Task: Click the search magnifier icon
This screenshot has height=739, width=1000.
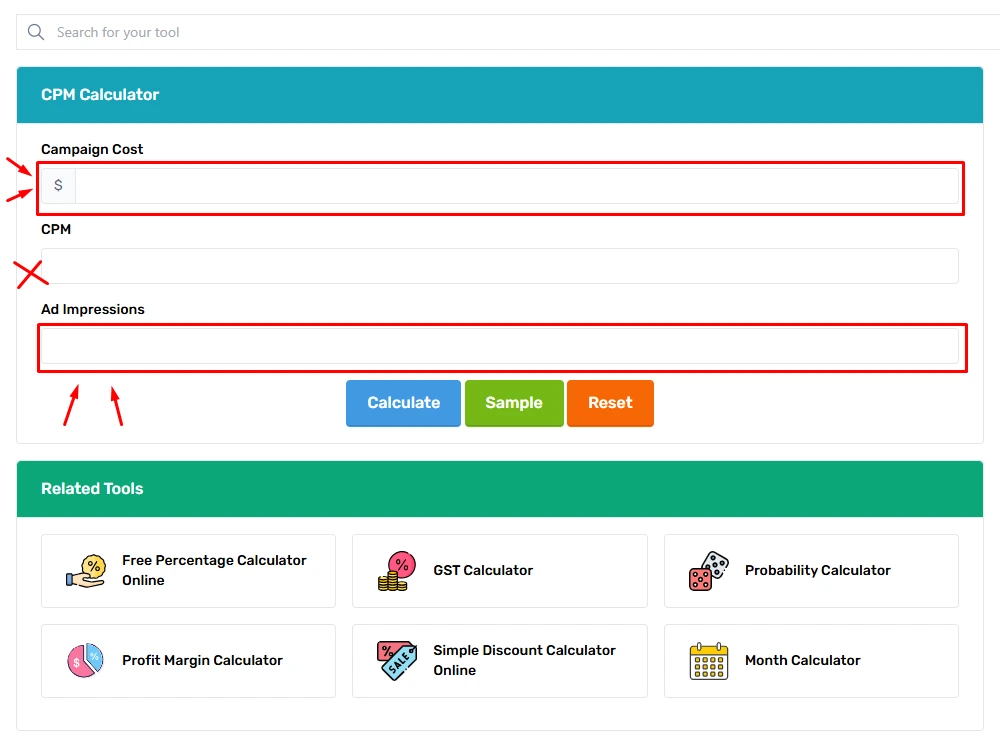Action: [x=36, y=32]
